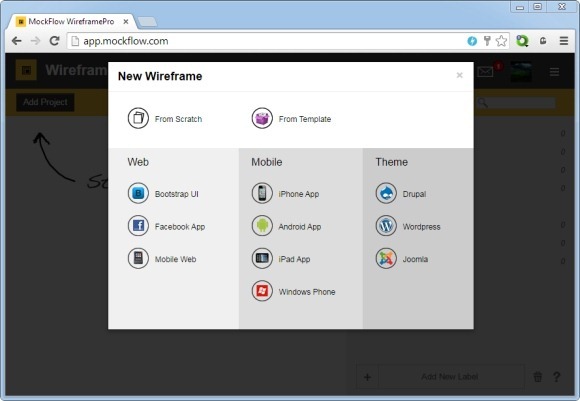
Task: Click the From Scratch label
Action: point(178,119)
